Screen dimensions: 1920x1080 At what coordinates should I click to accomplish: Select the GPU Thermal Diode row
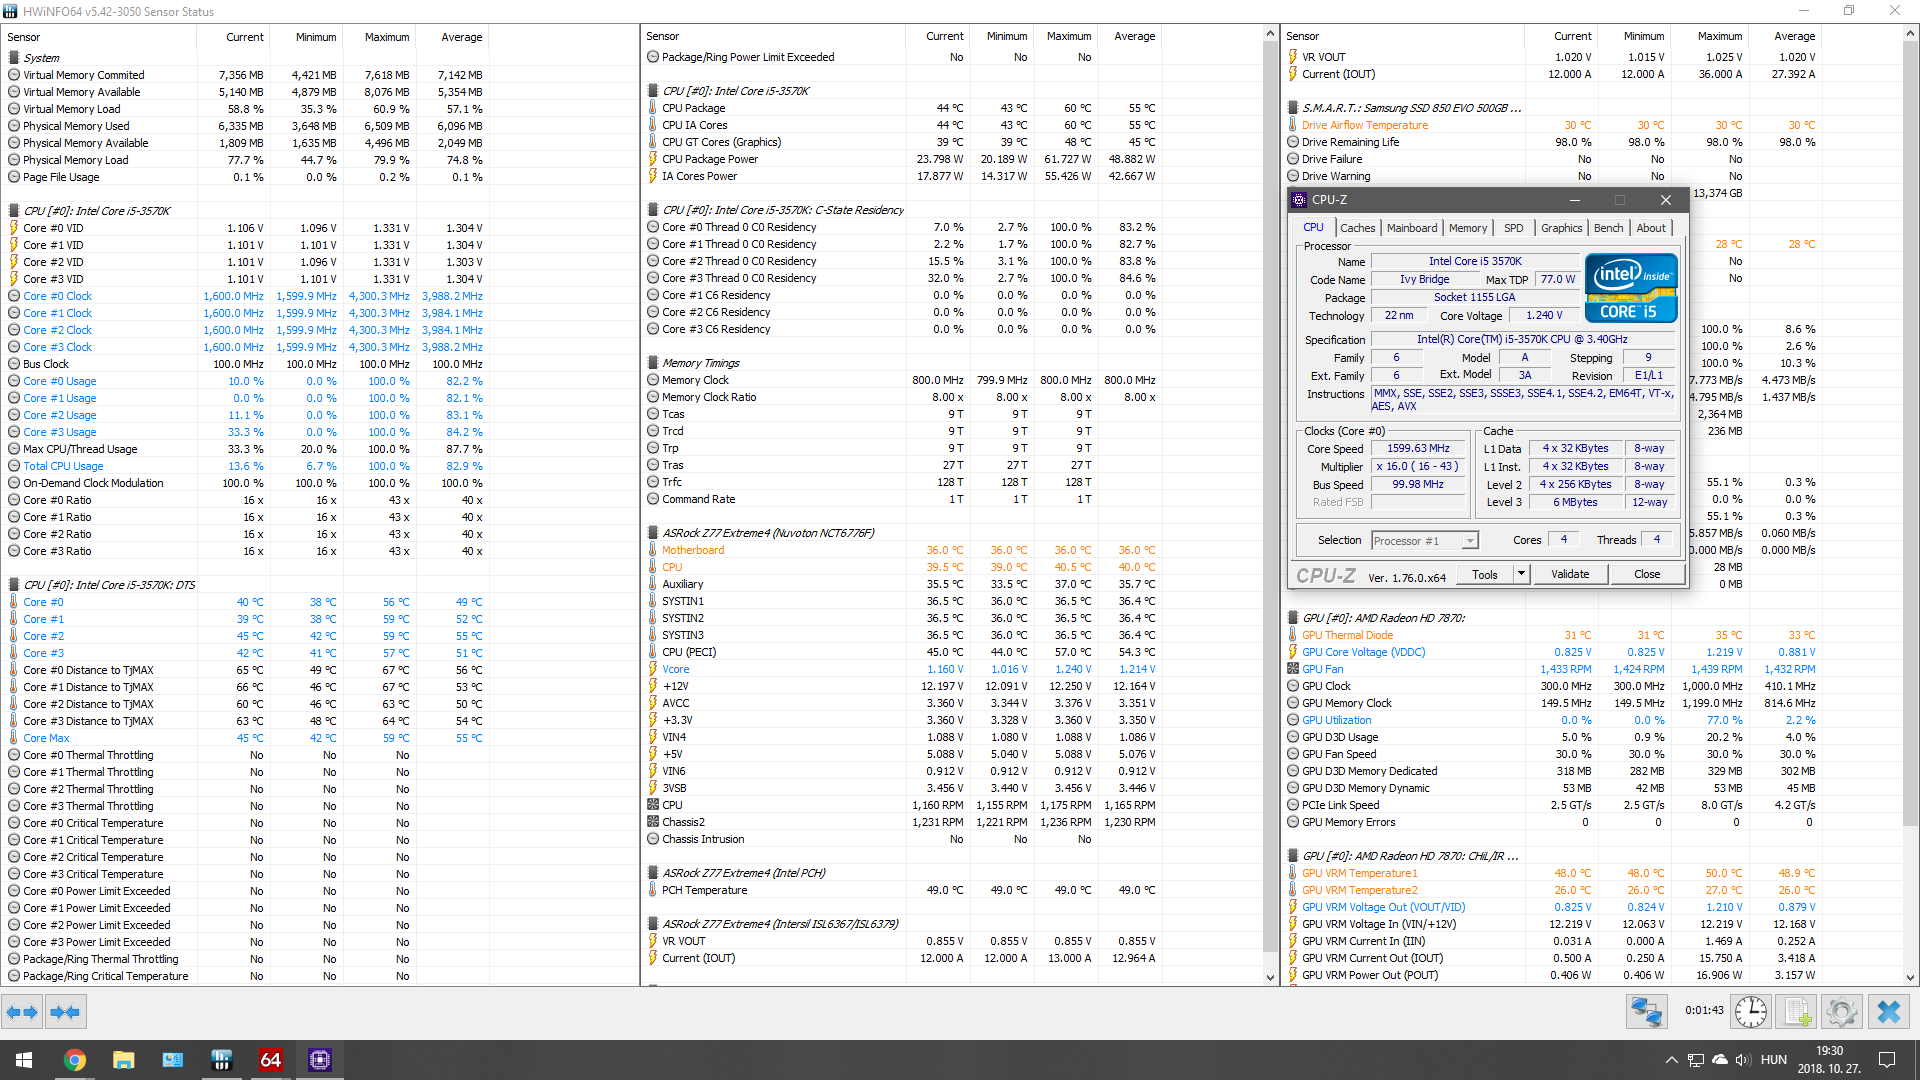(1552, 635)
